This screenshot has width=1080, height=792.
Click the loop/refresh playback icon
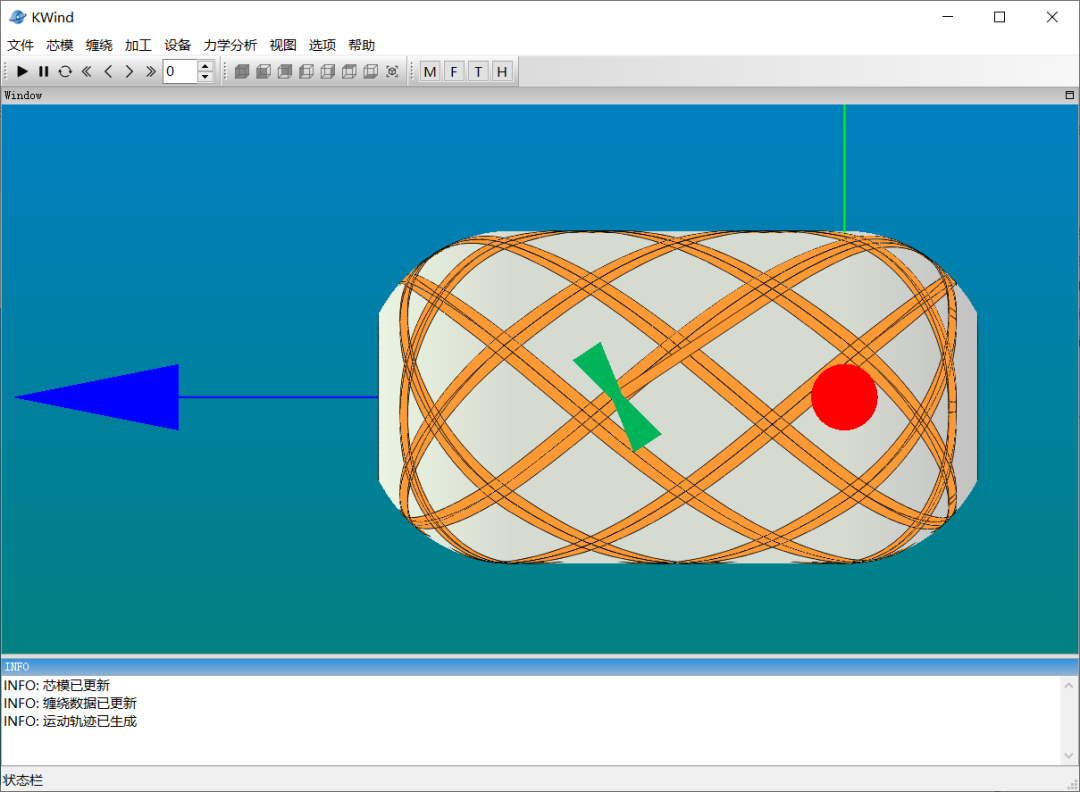coord(65,71)
